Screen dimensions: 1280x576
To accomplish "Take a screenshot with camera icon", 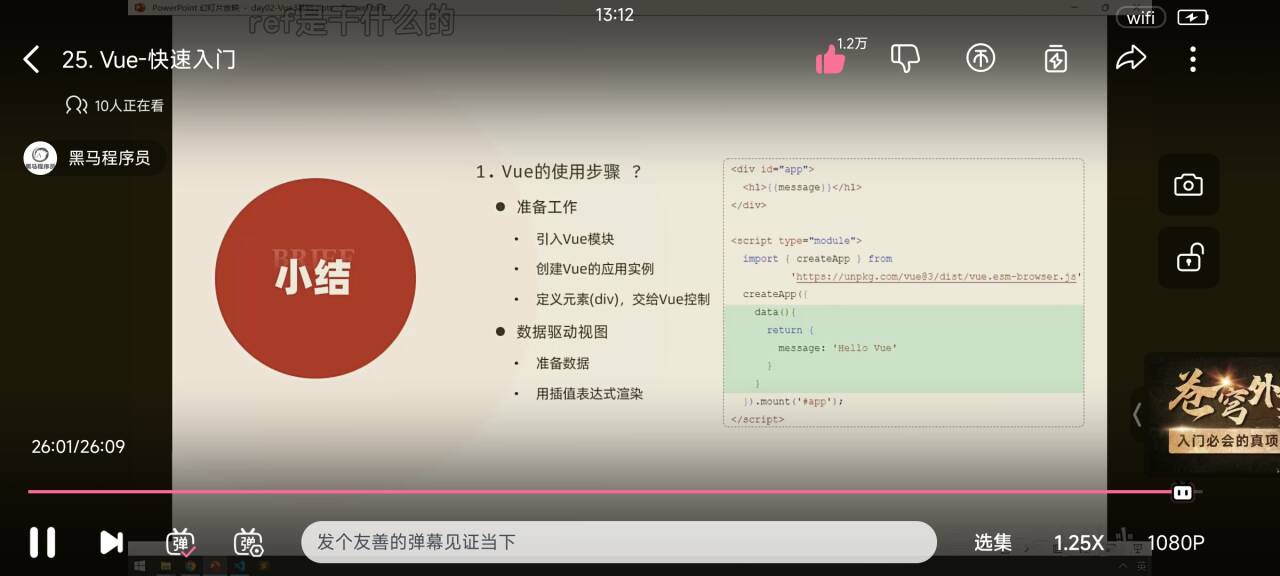I will point(1188,185).
